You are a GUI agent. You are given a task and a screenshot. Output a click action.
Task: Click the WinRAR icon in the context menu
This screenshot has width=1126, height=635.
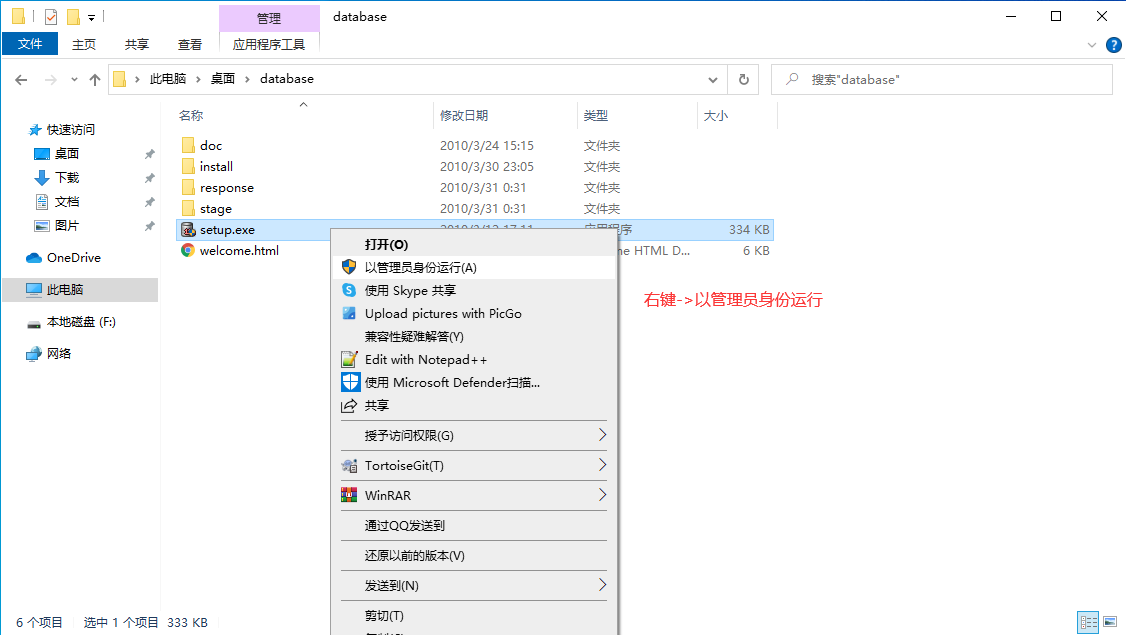point(351,495)
